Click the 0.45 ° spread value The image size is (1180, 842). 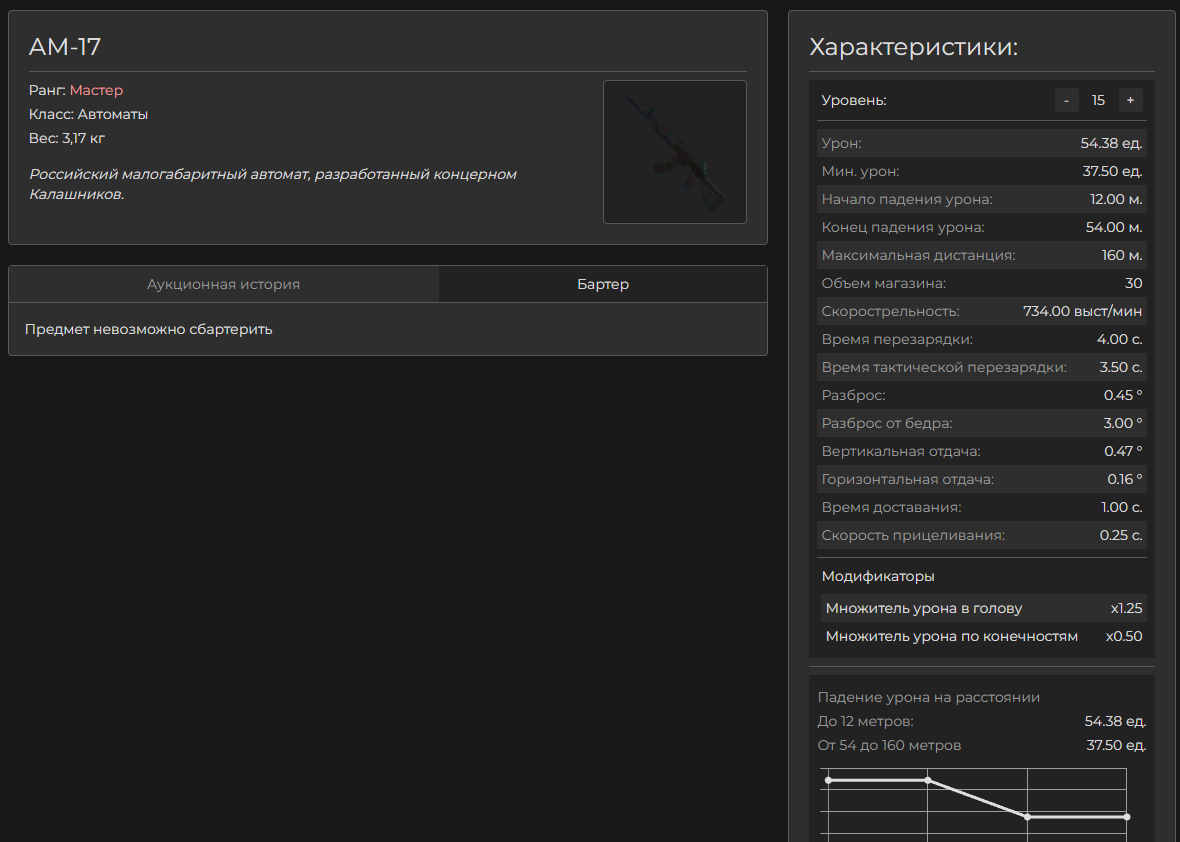coord(1123,395)
